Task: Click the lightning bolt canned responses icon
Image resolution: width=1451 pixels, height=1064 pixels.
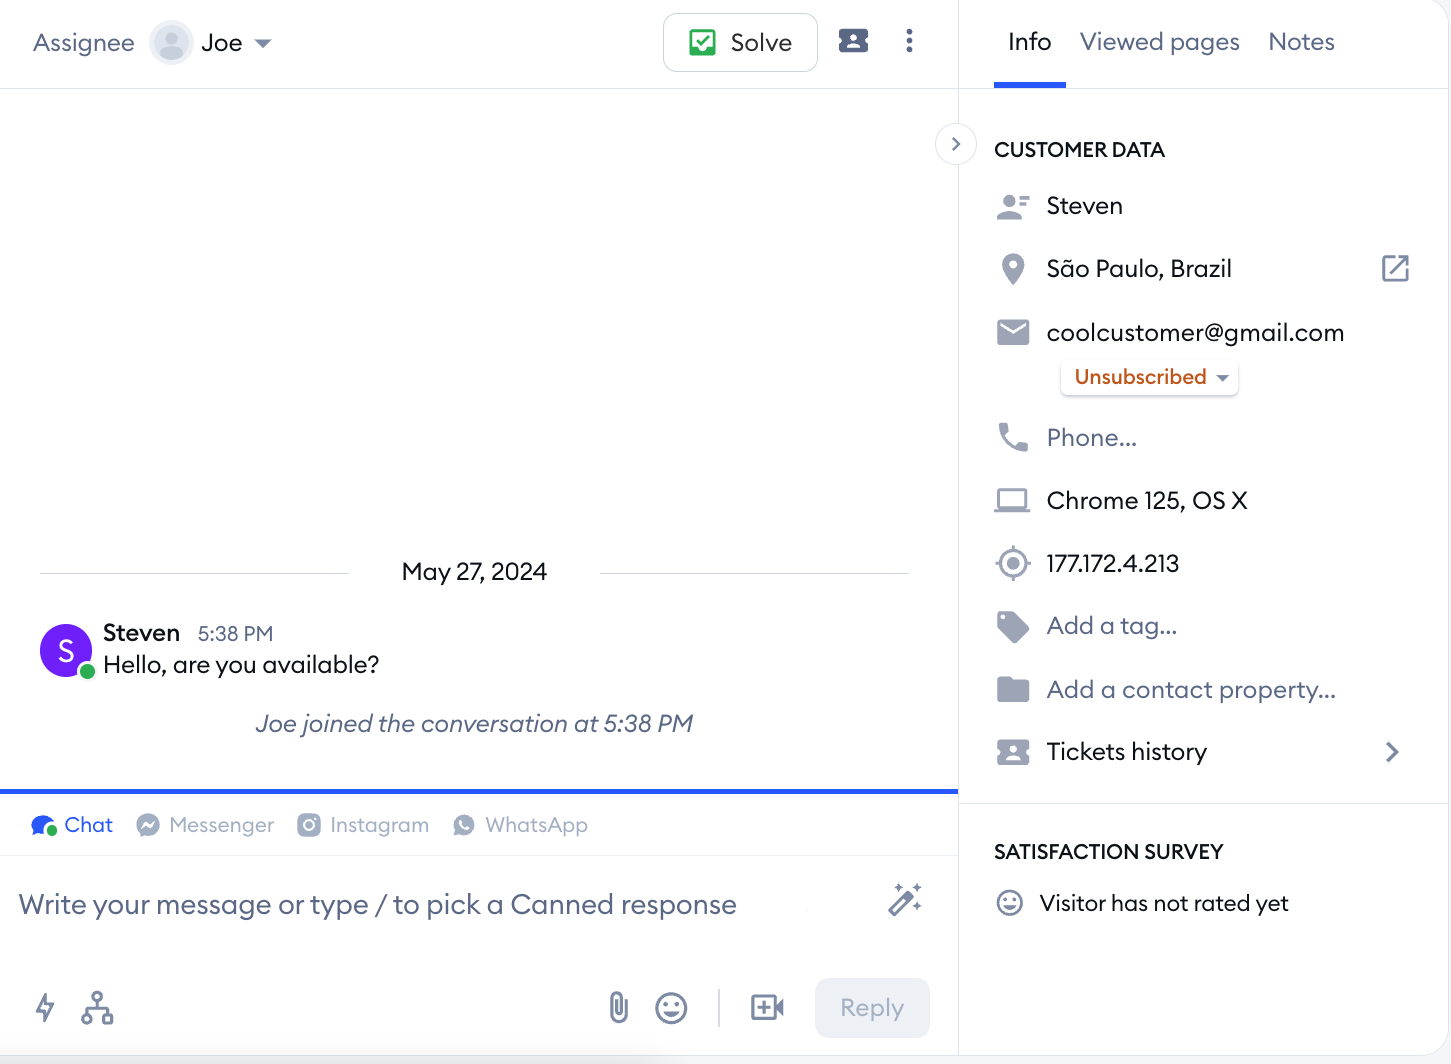Action: [45, 1007]
